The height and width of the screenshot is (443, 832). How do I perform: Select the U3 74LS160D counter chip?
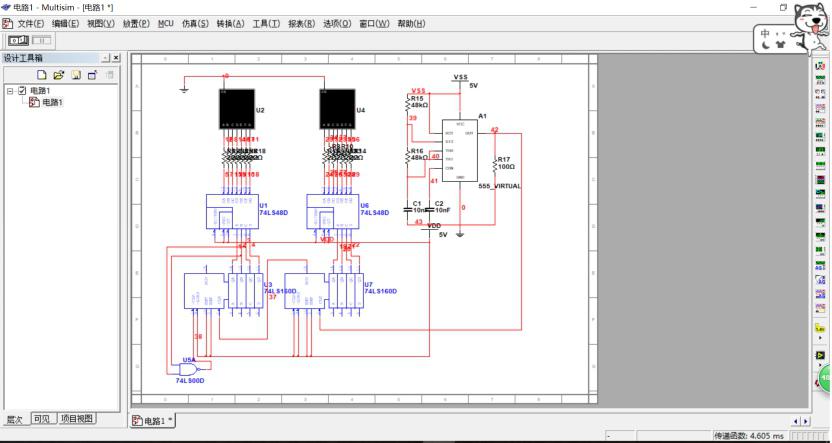coord(223,291)
